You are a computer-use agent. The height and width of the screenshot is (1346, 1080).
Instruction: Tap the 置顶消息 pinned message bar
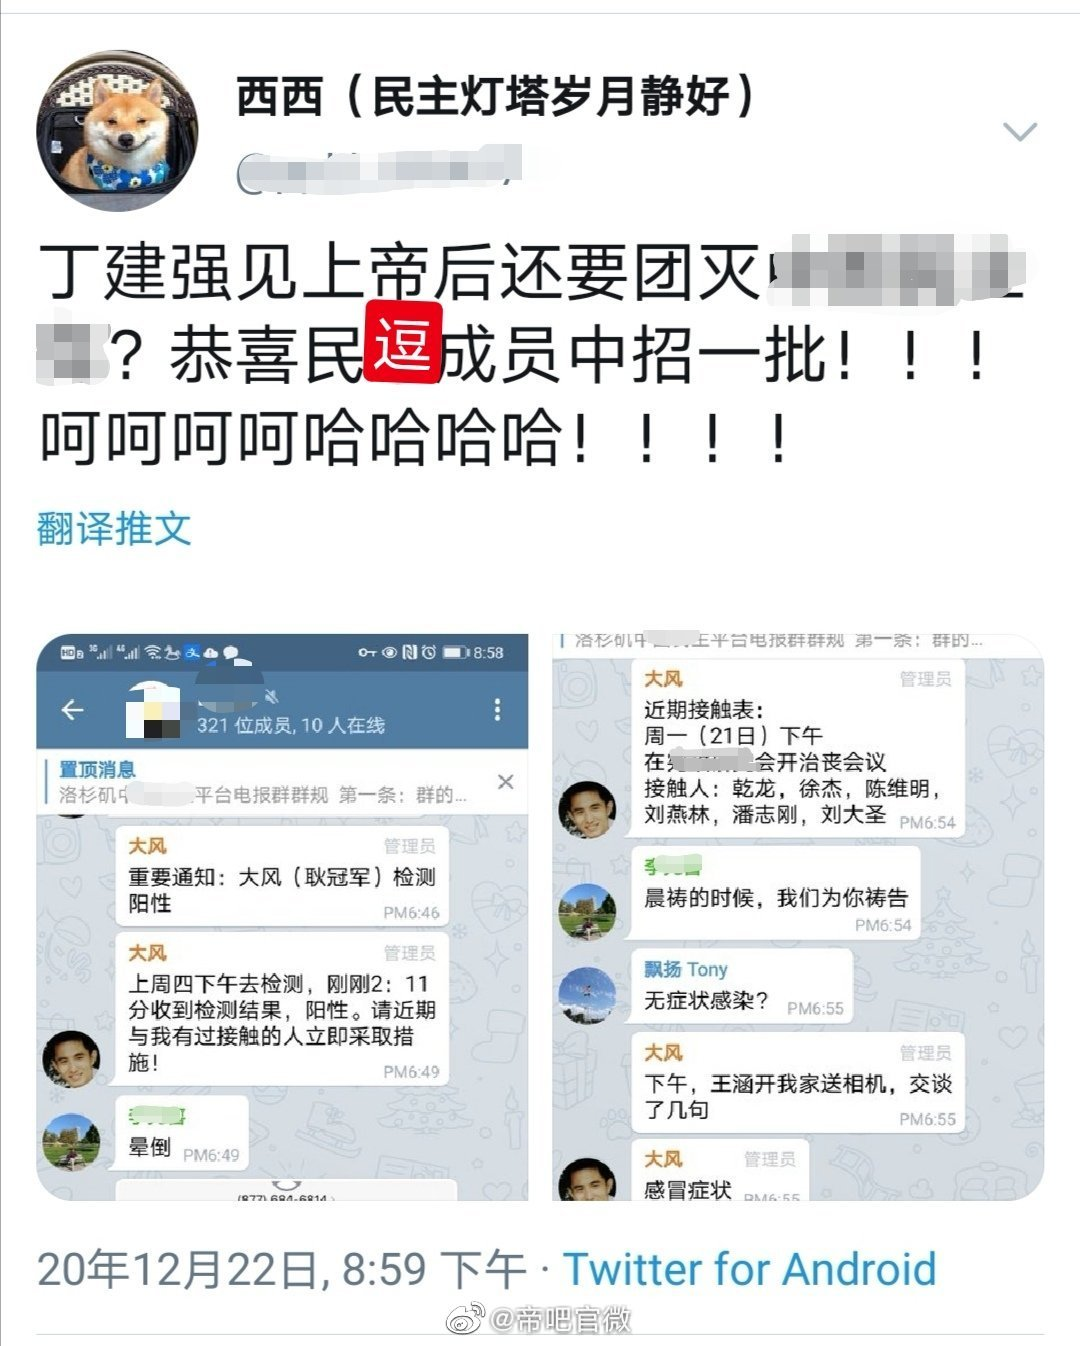pos(265,782)
